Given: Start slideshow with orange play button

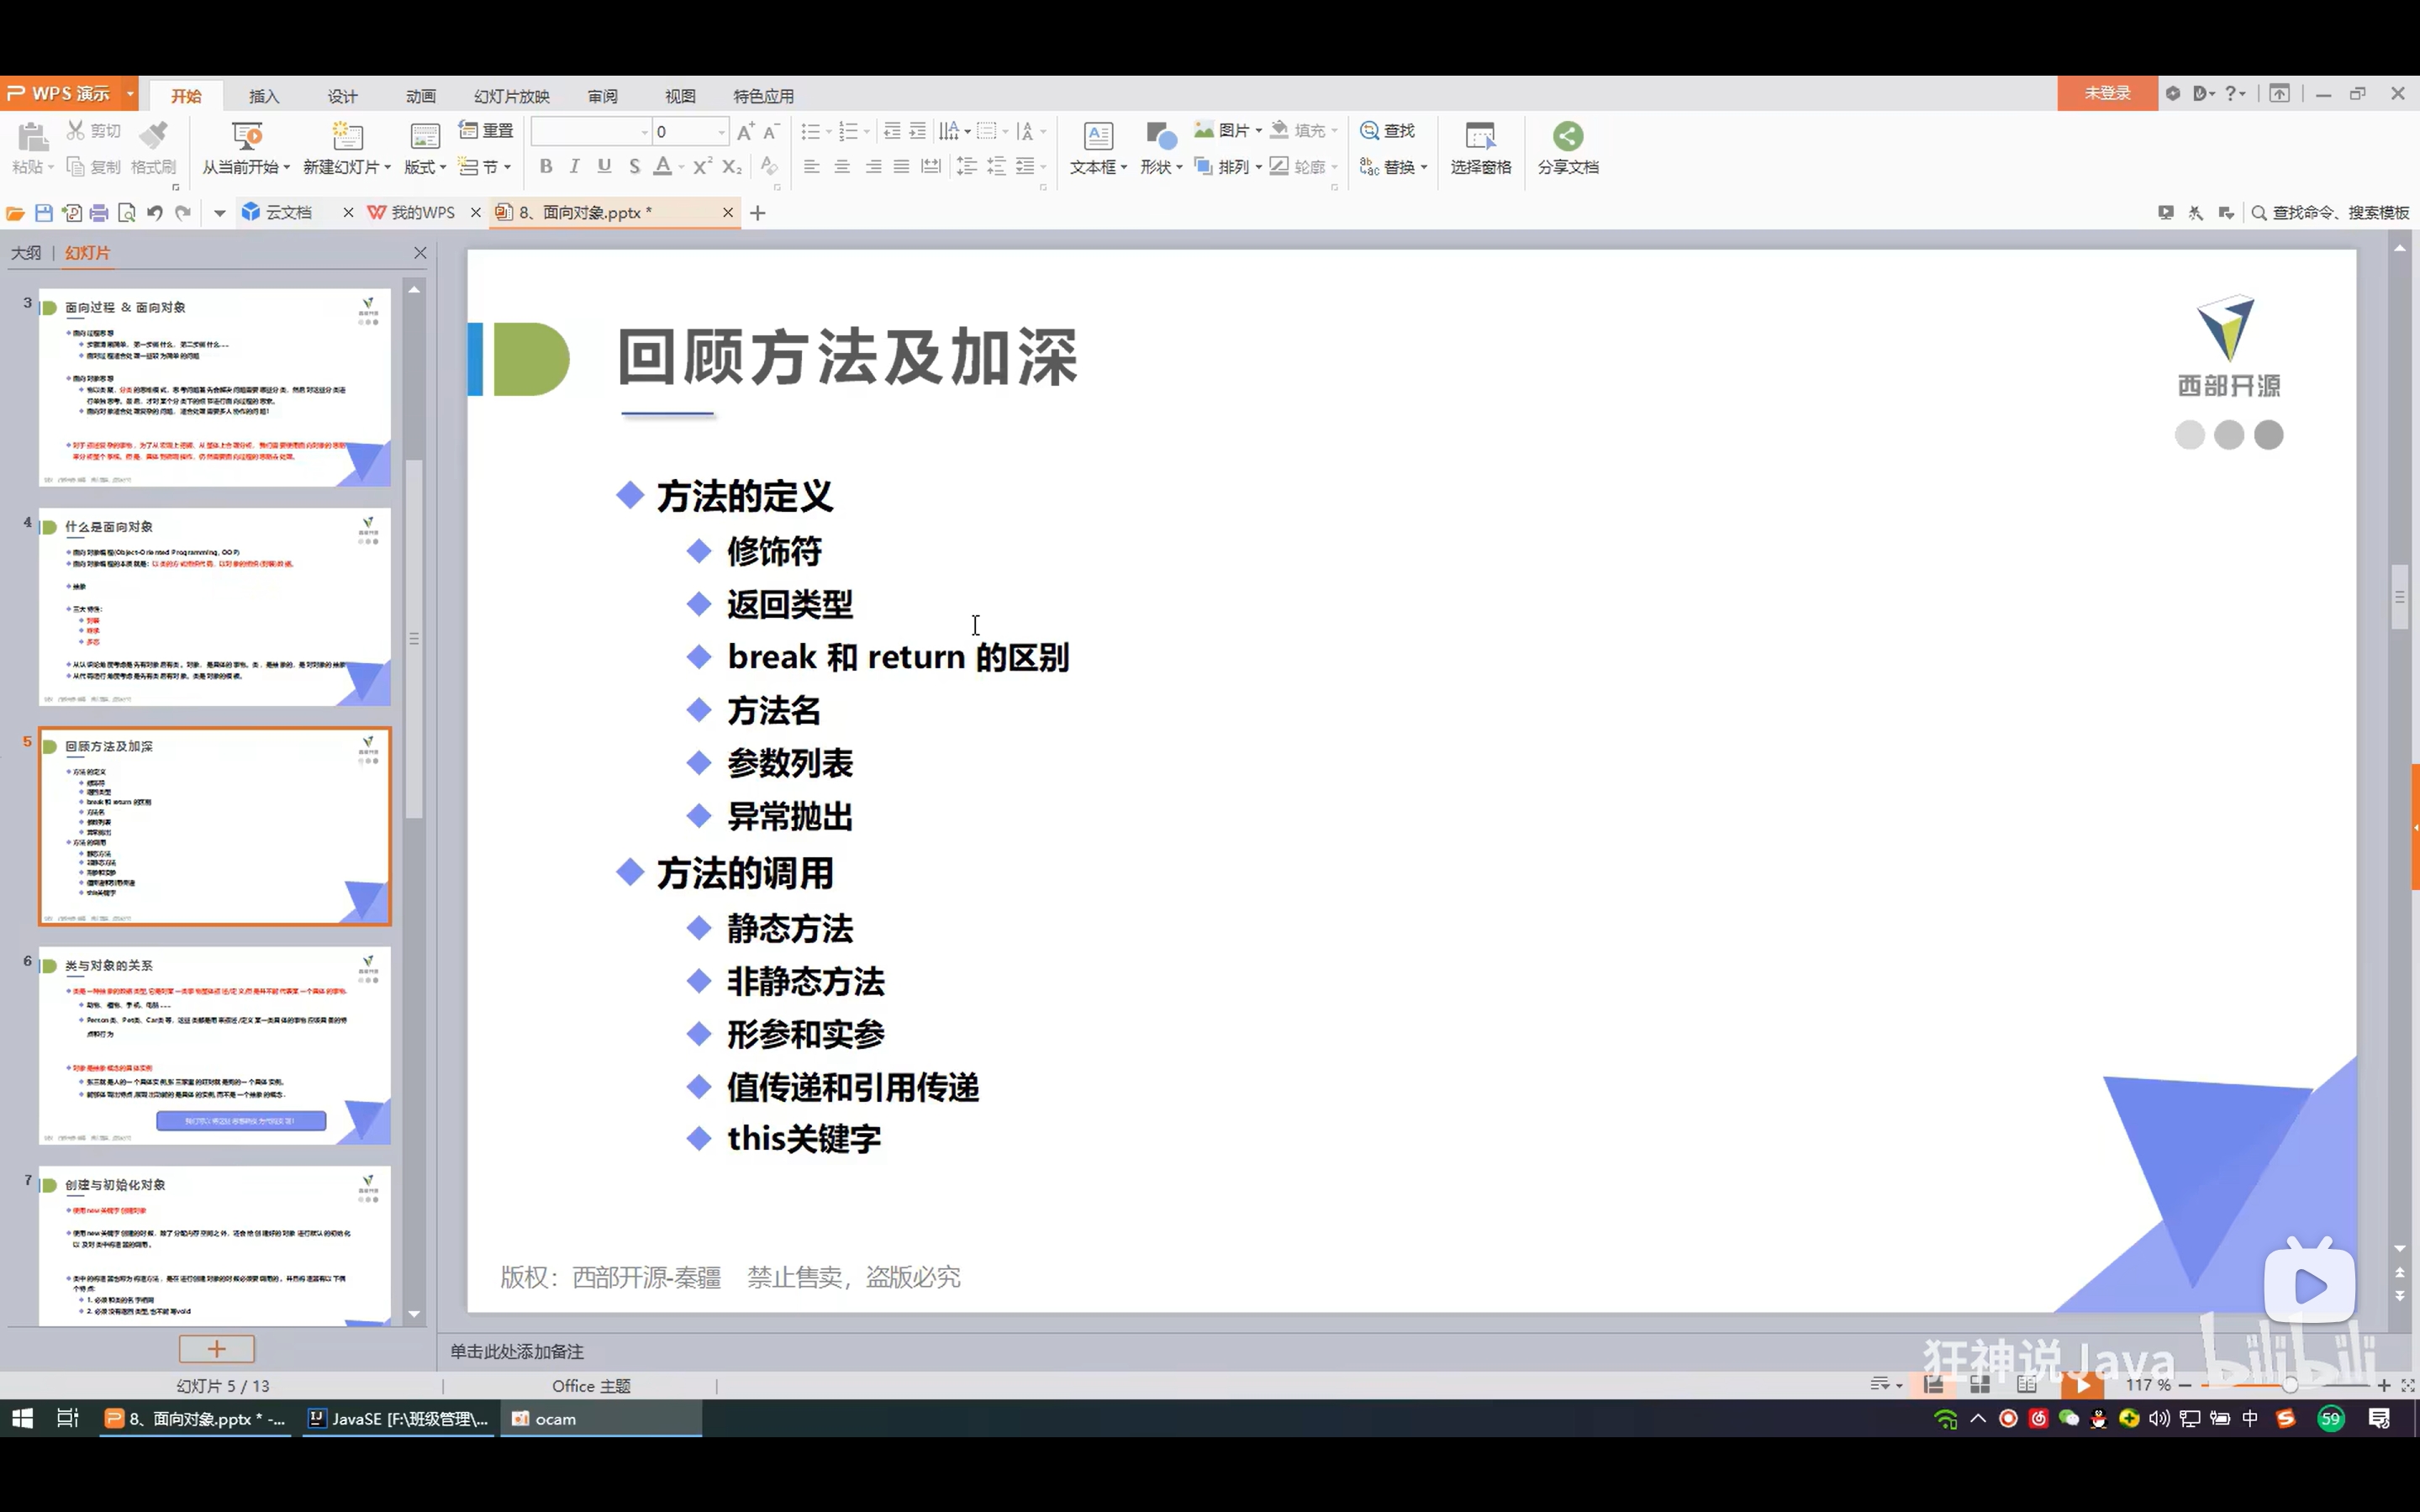Looking at the screenshot, I should tap(2082, 1385).
